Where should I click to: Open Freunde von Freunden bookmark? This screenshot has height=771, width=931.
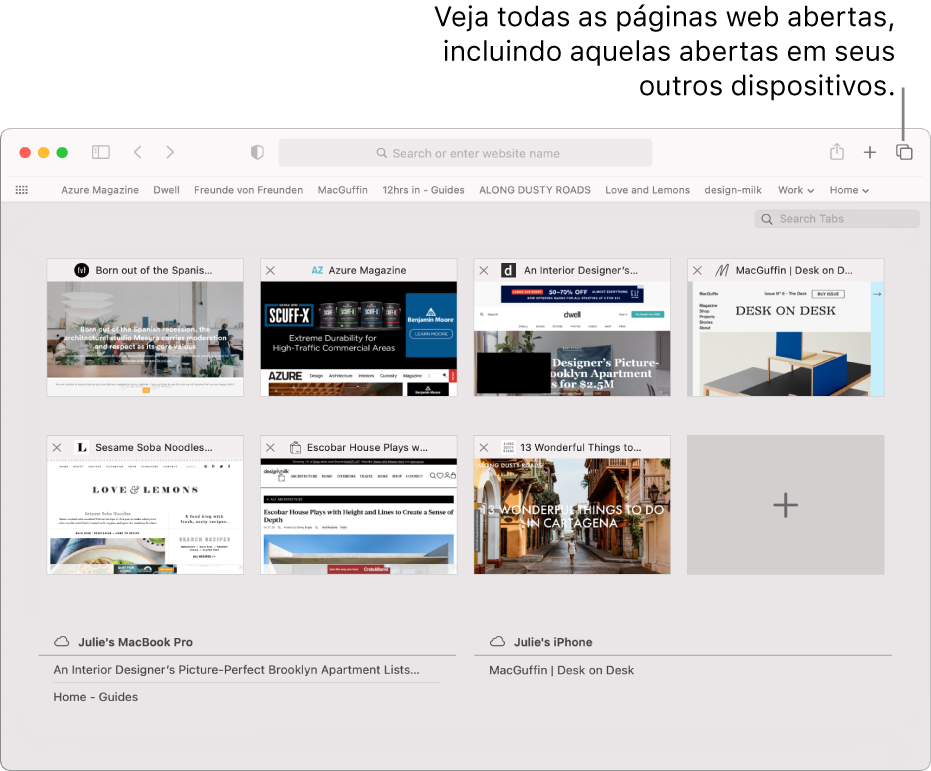(x=248, y=190)
